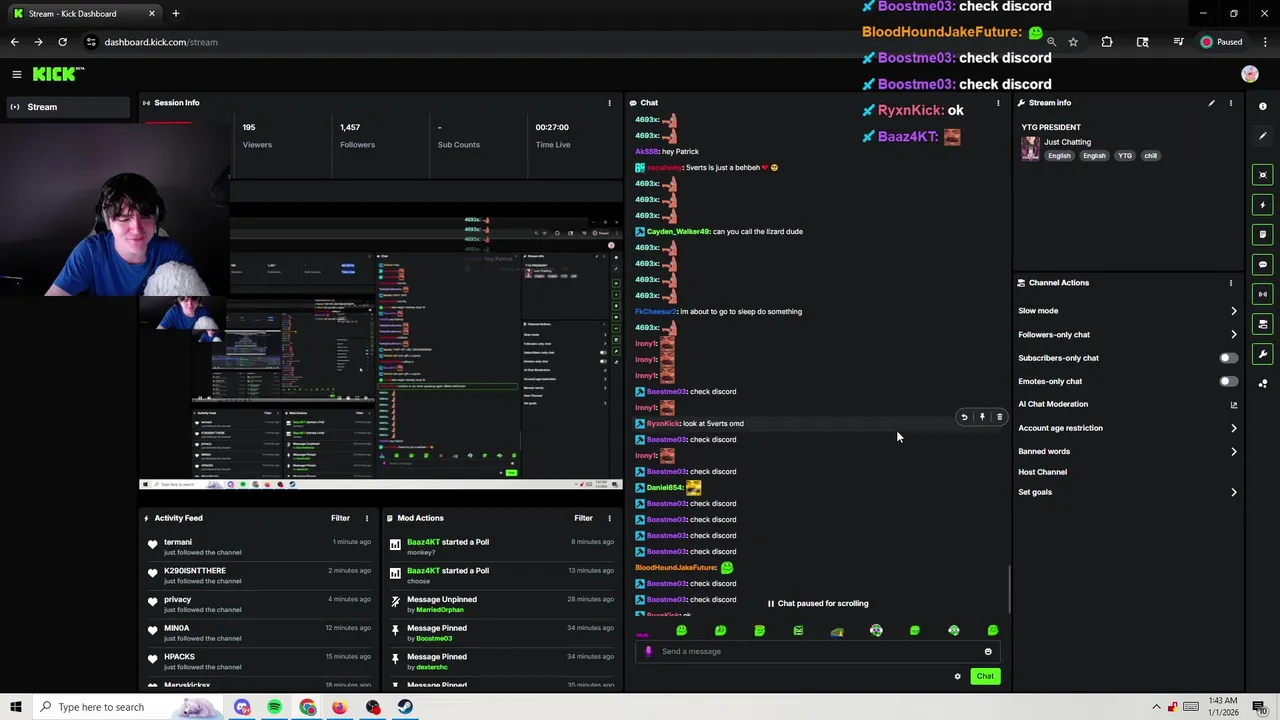The image size is (1280, 720).
Task: Click Host Channel
Action: point(1042,472)
